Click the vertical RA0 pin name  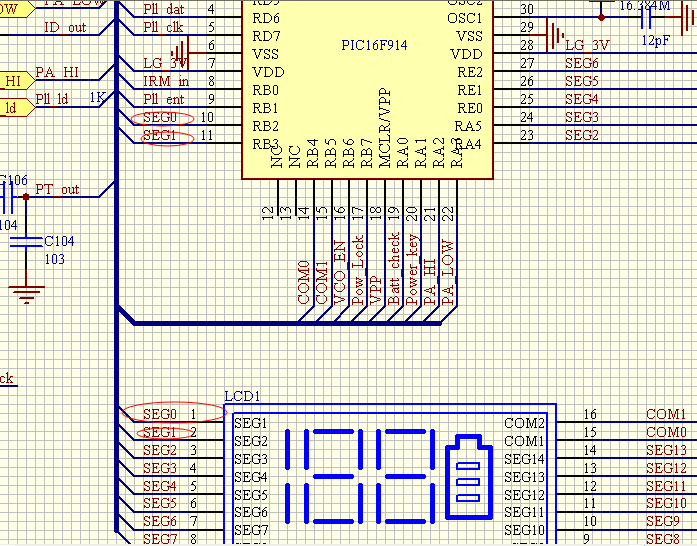(403, 153)
